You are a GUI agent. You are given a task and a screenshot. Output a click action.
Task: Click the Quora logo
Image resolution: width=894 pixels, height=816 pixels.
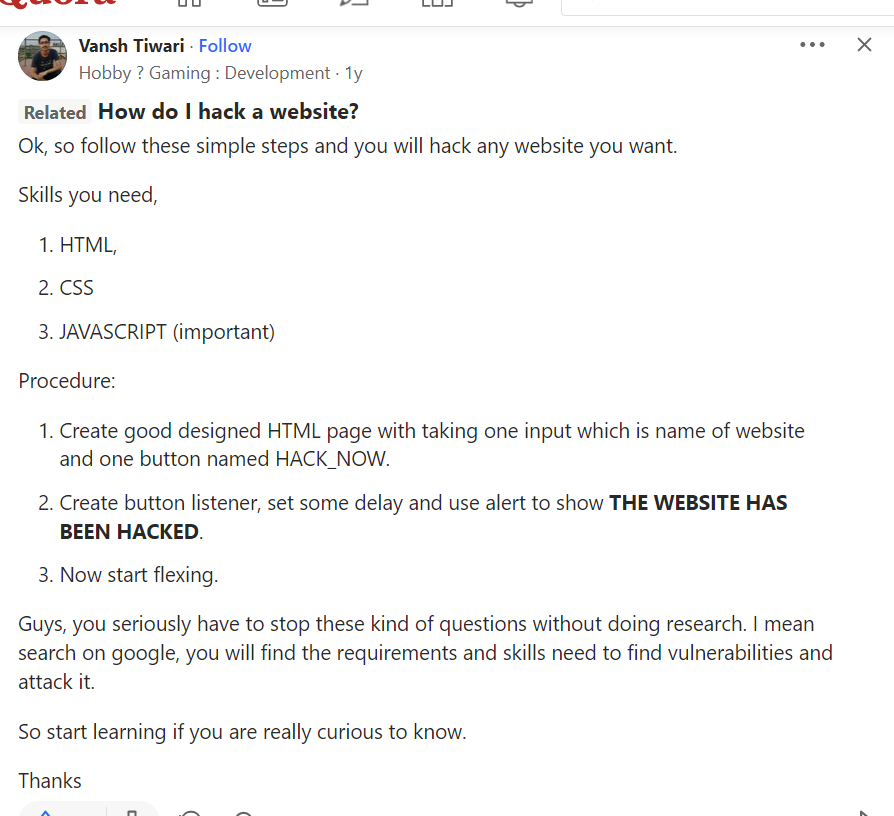58,5
